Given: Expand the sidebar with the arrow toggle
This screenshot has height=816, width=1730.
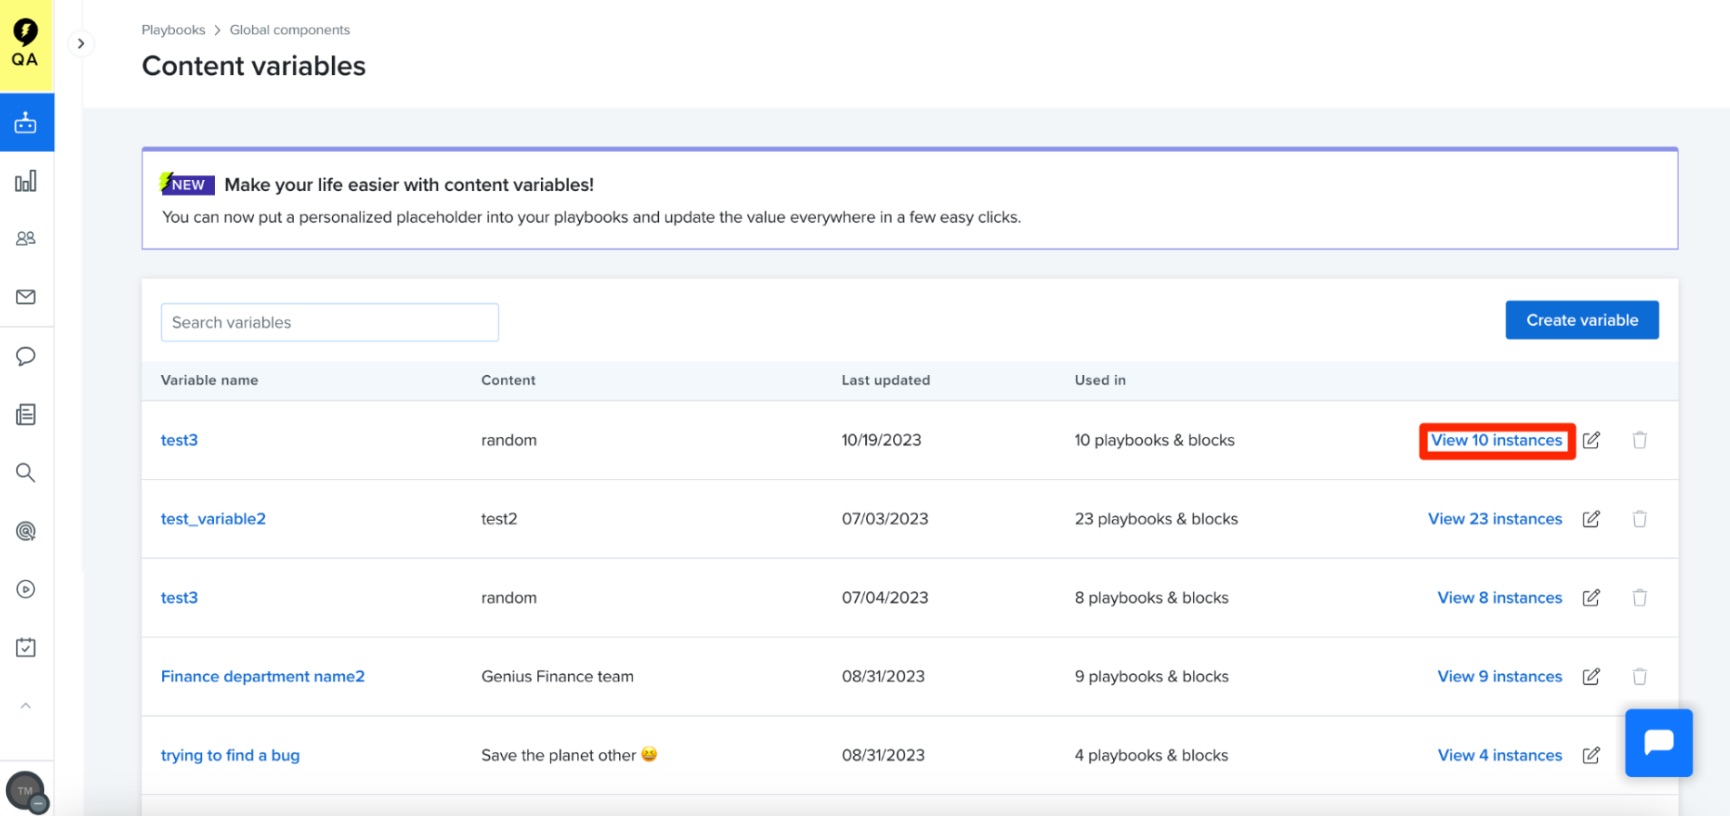Looking at the screenshot, I should pyautogui.click(x=81, y=44).
